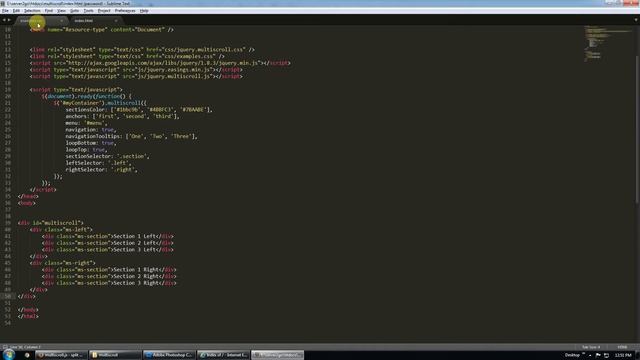Click line number 39 in the gutter
The width and height of the screenshot is (640, 360).
(x=8, y=223)
